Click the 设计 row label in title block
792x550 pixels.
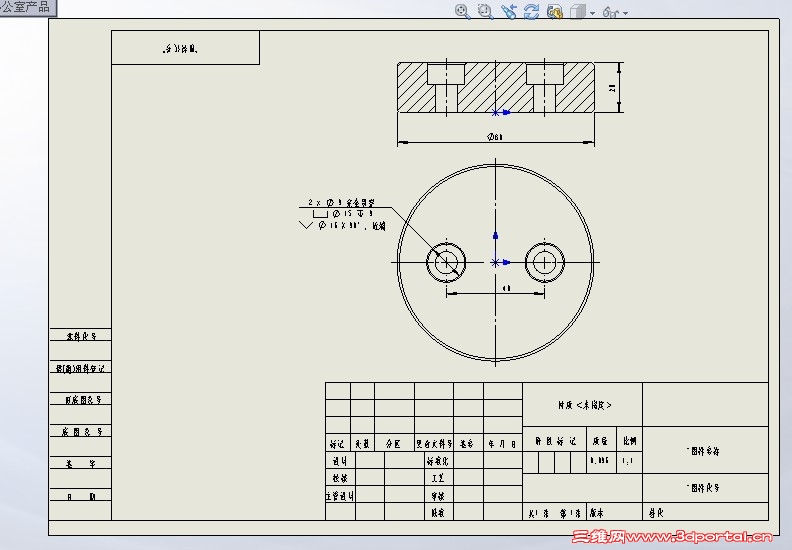click(x=340, y=461)
